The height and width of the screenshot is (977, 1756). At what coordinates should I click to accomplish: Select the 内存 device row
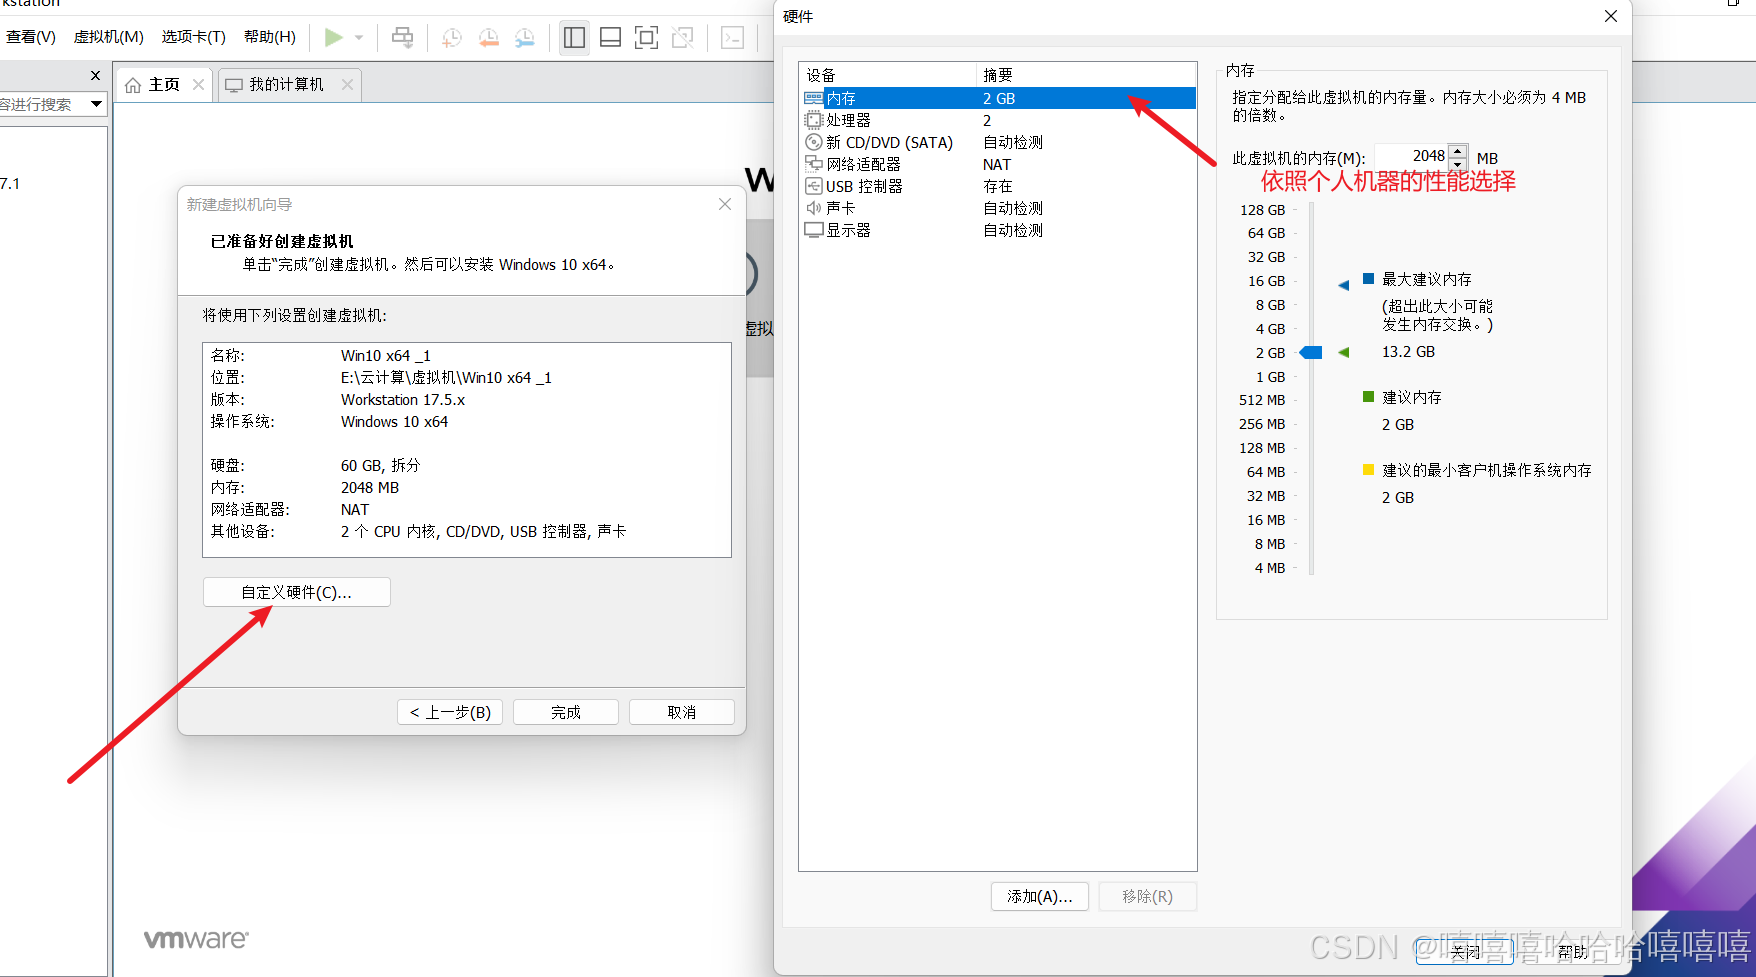click(999, 98)
